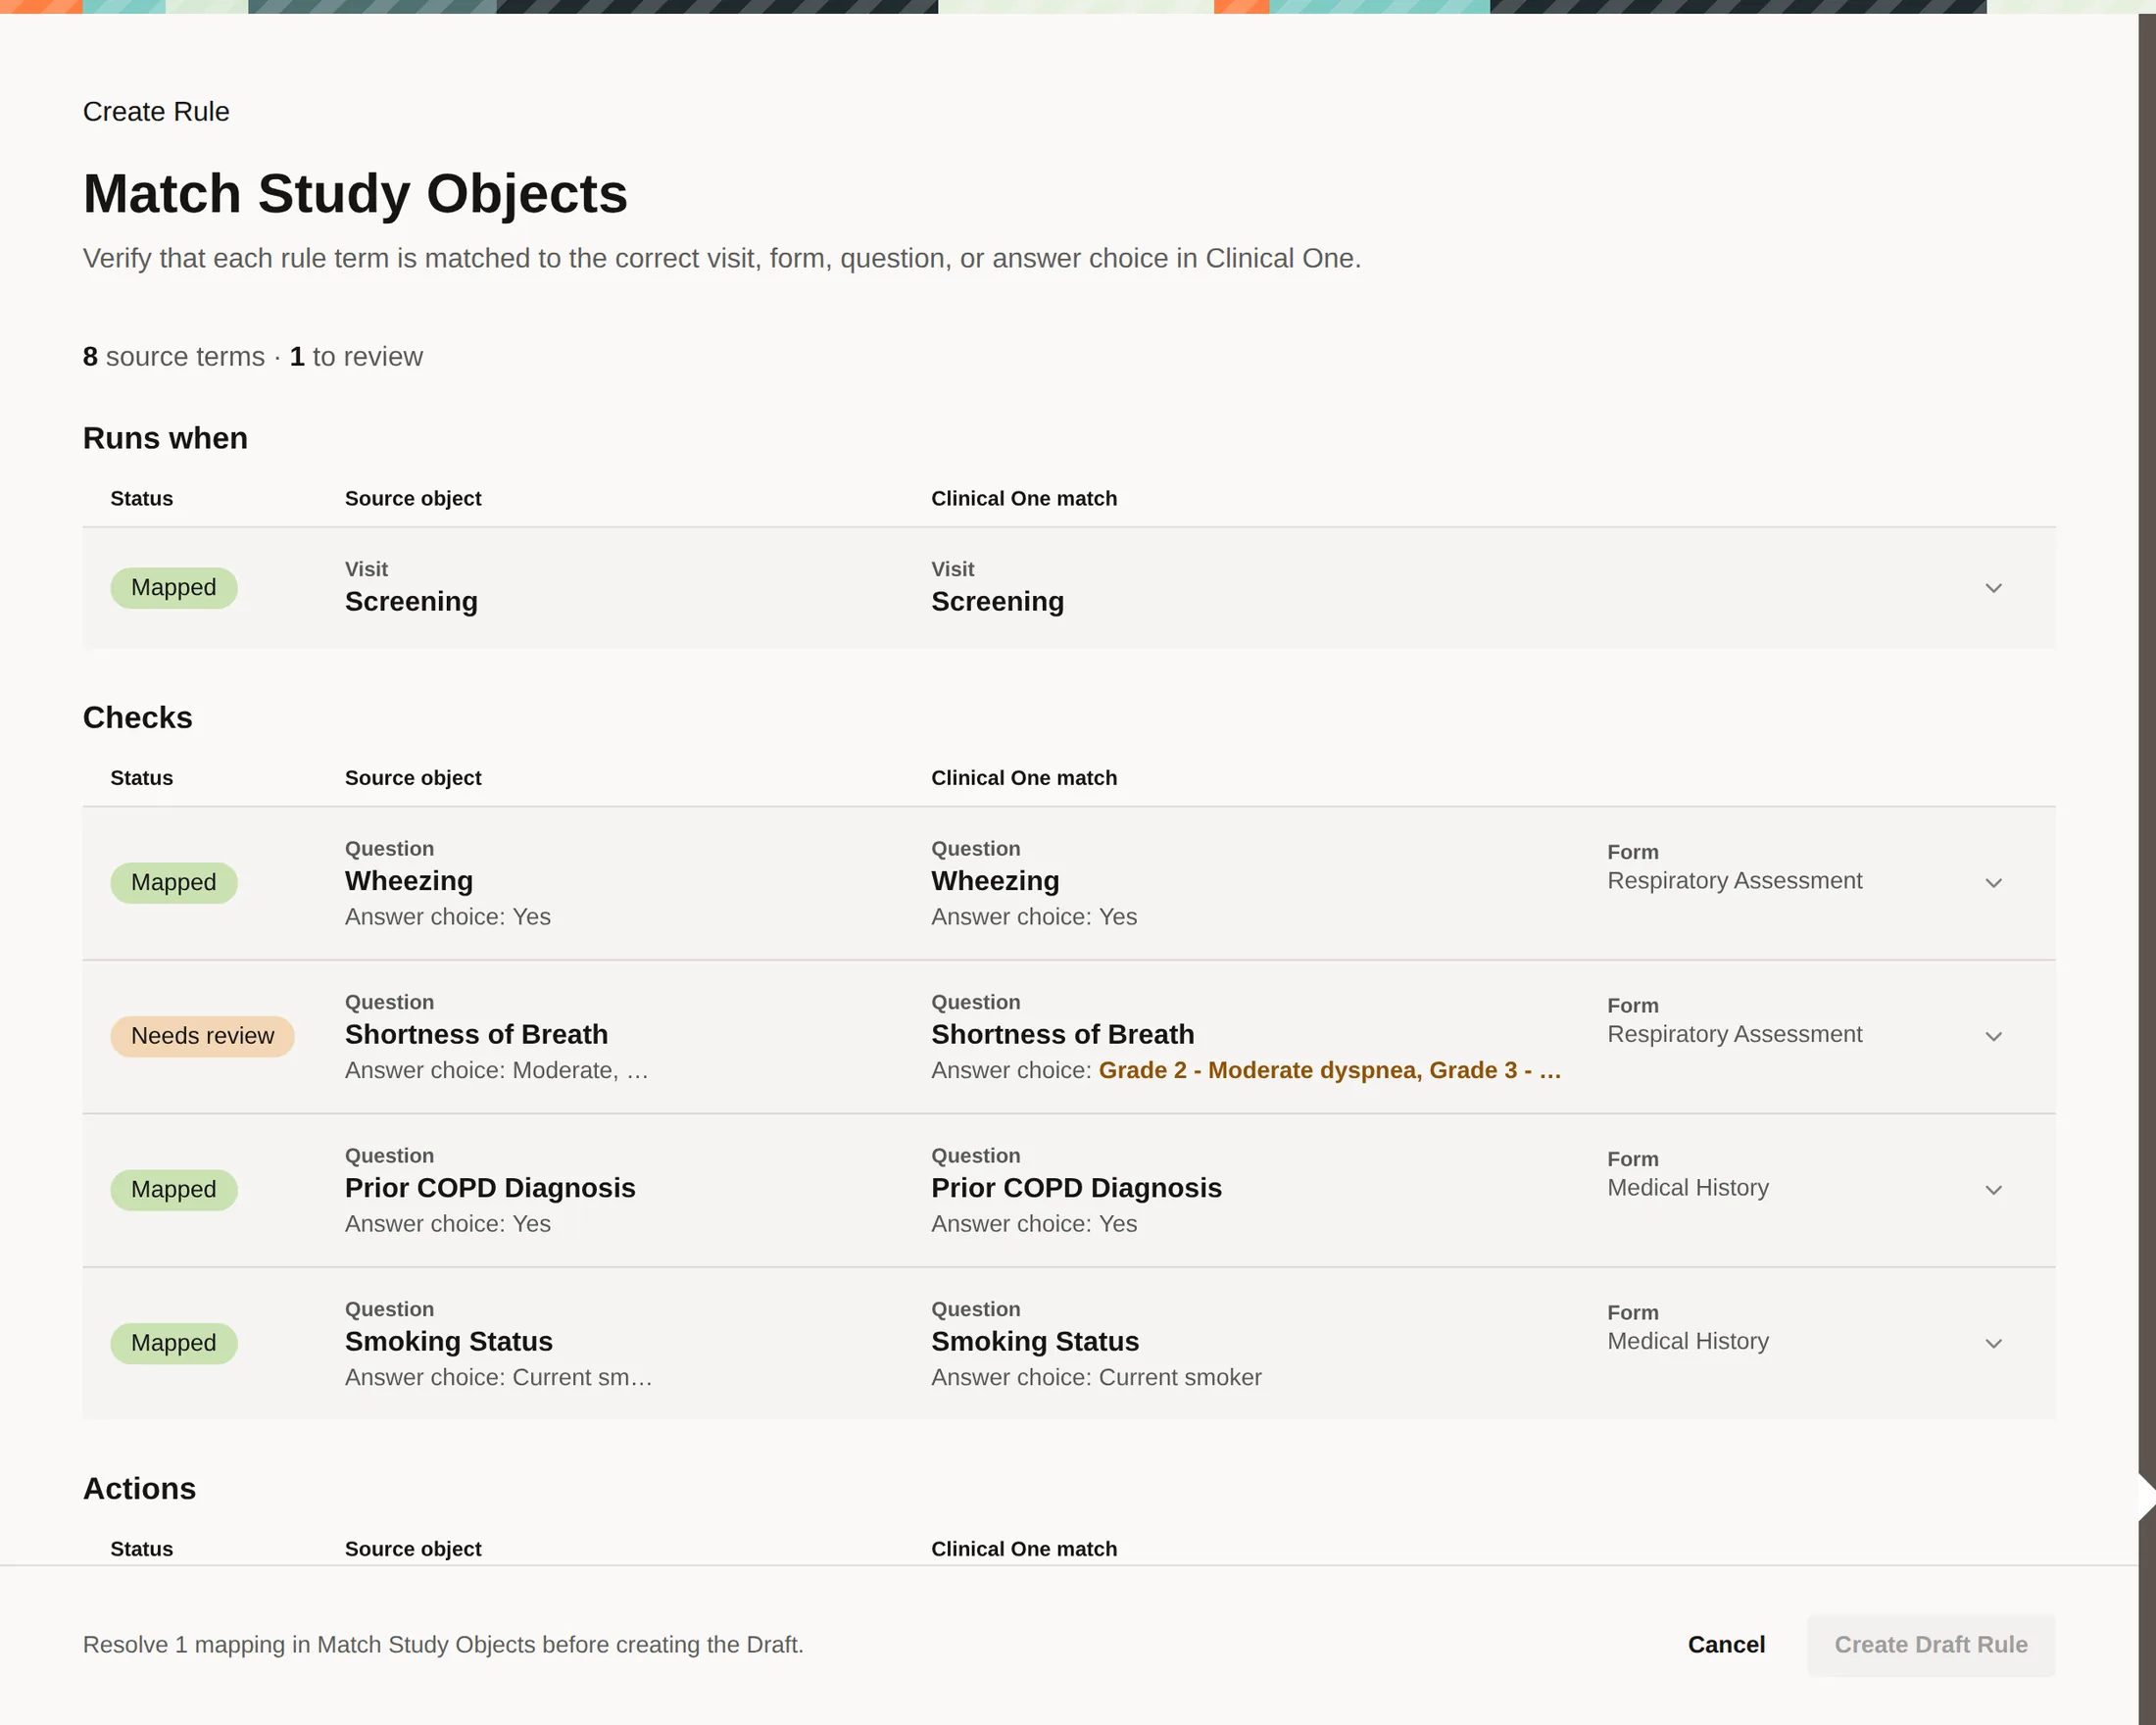Click the Checks section heading

point(137,718)
